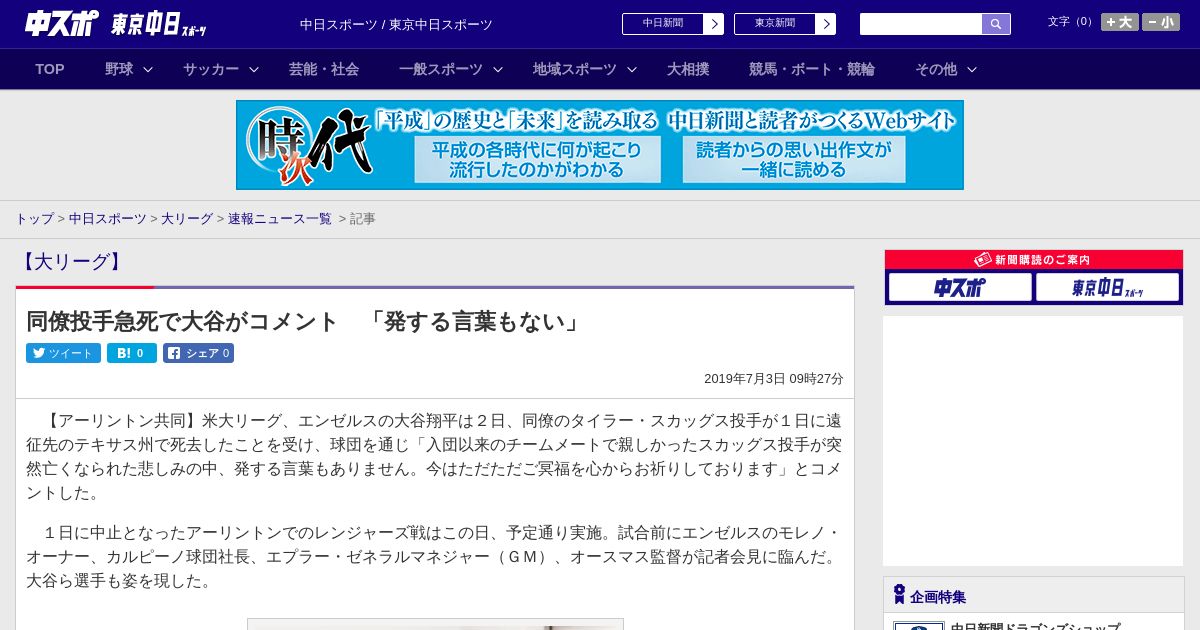This screenshot has height=630, width=1200.
Task: Go to 大リーグ in the breadcrumb
Action: [187, 218]
